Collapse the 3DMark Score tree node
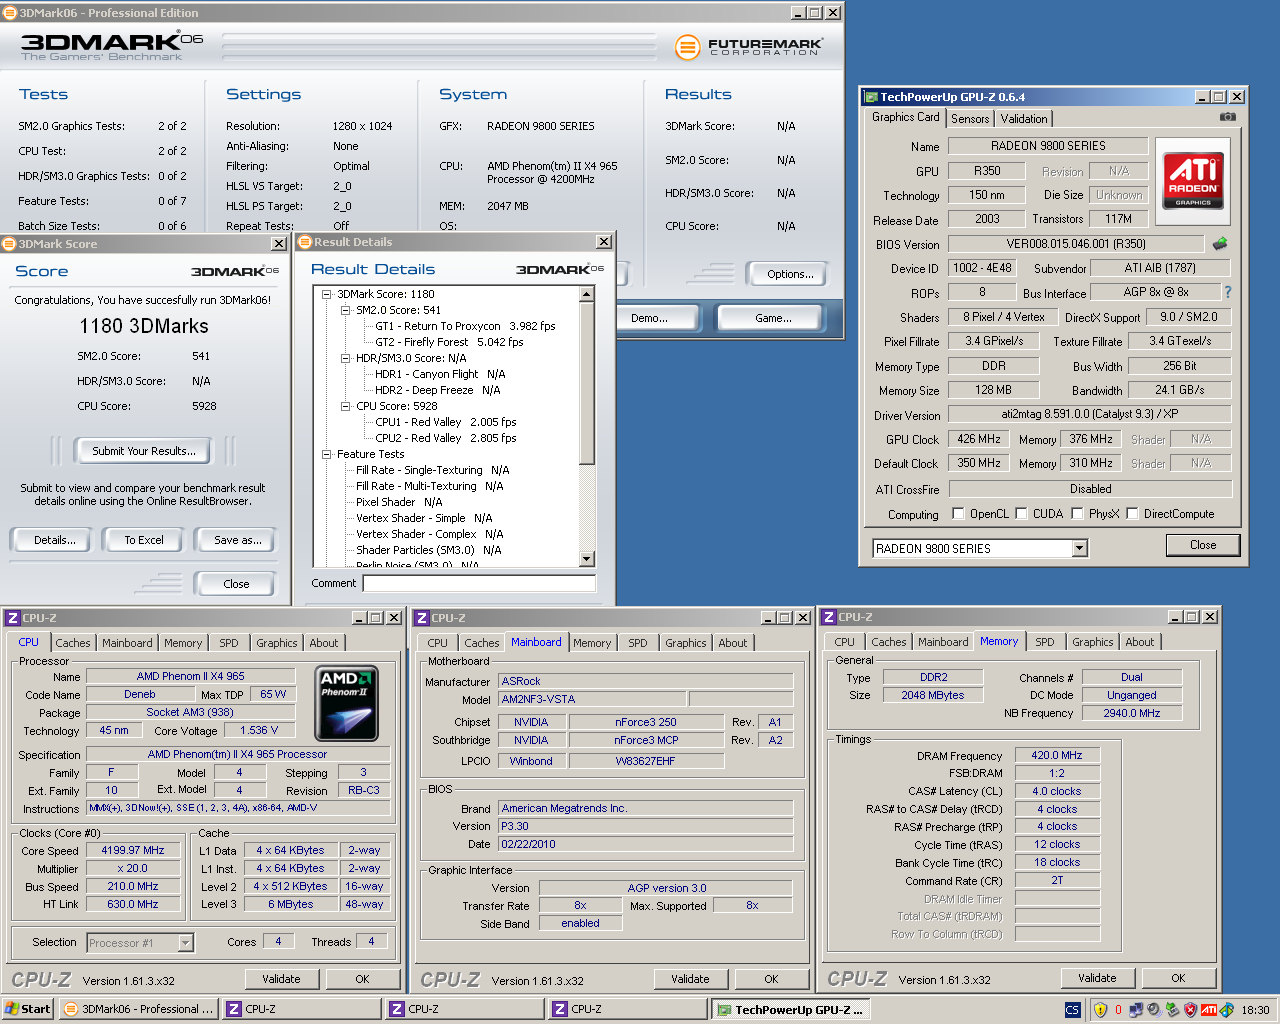 pos(326,294)
